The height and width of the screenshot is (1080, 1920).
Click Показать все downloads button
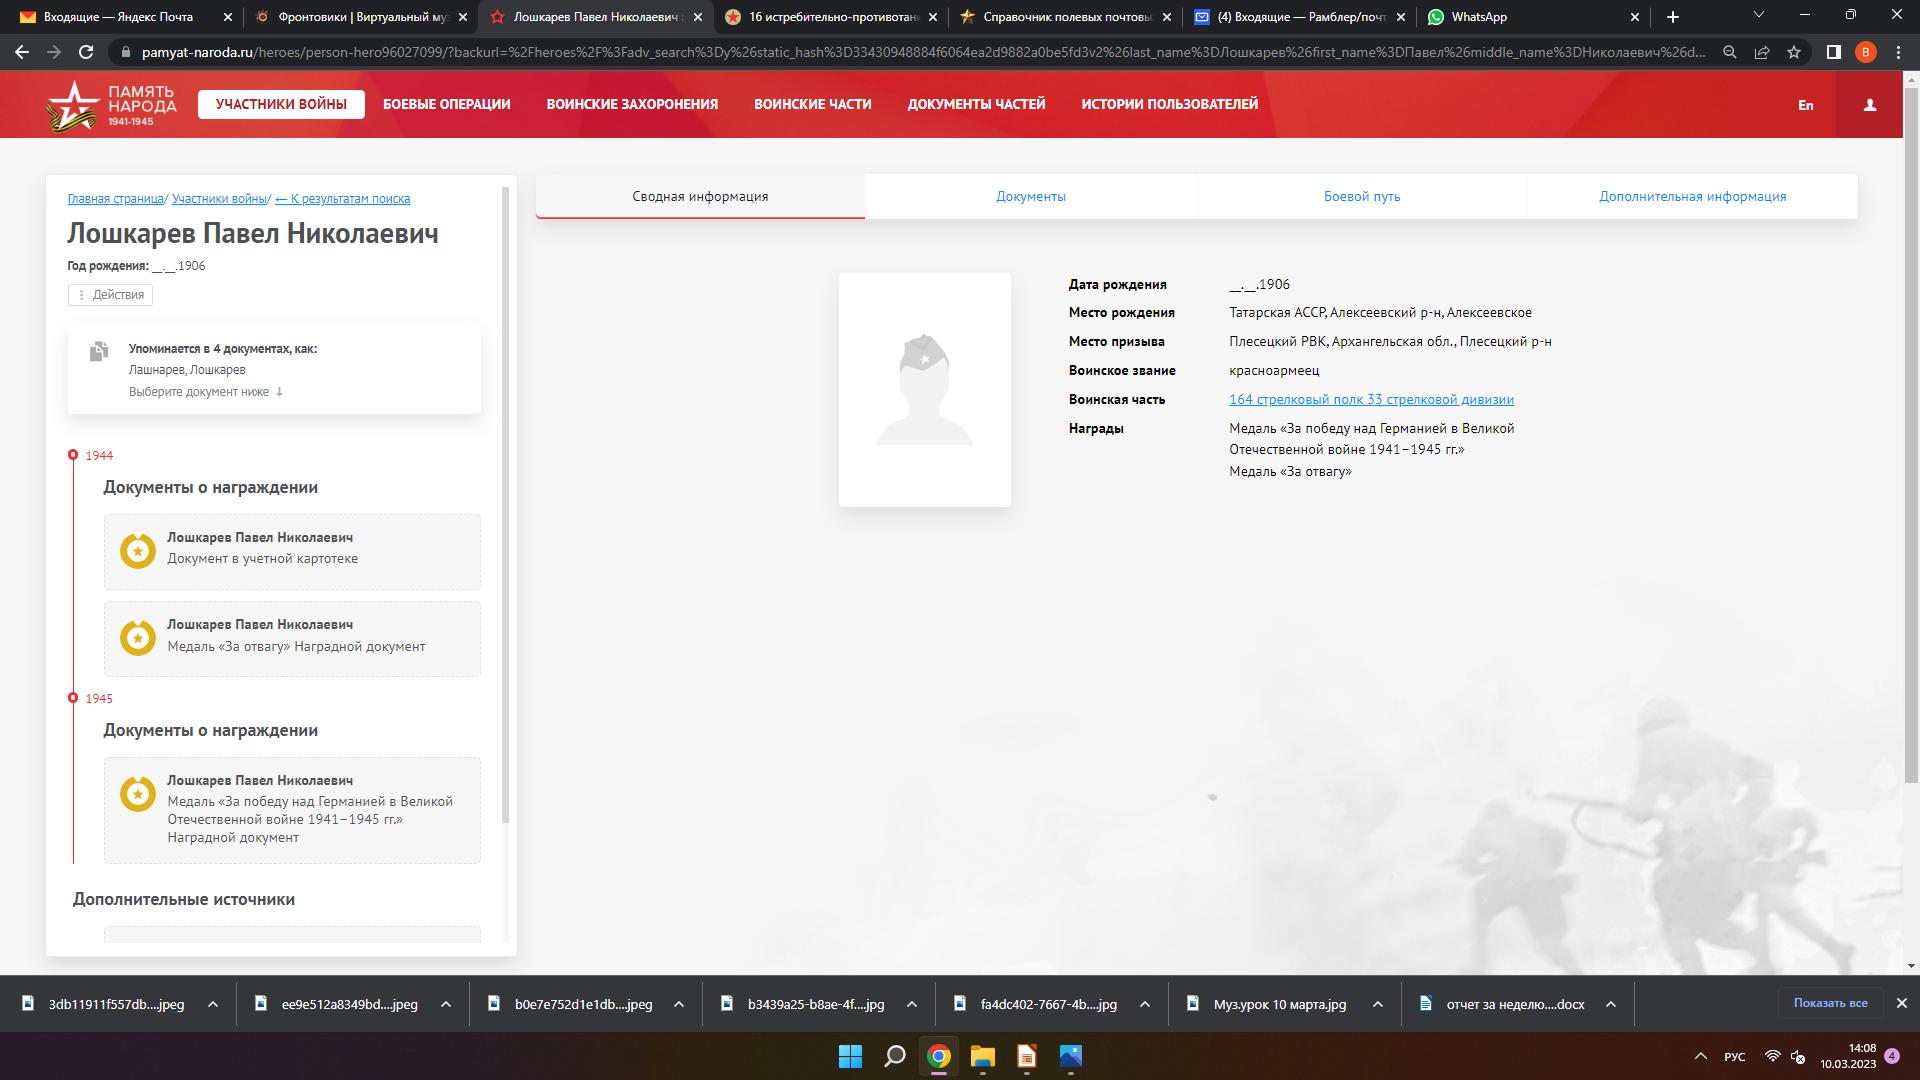pos(1830,1003)
